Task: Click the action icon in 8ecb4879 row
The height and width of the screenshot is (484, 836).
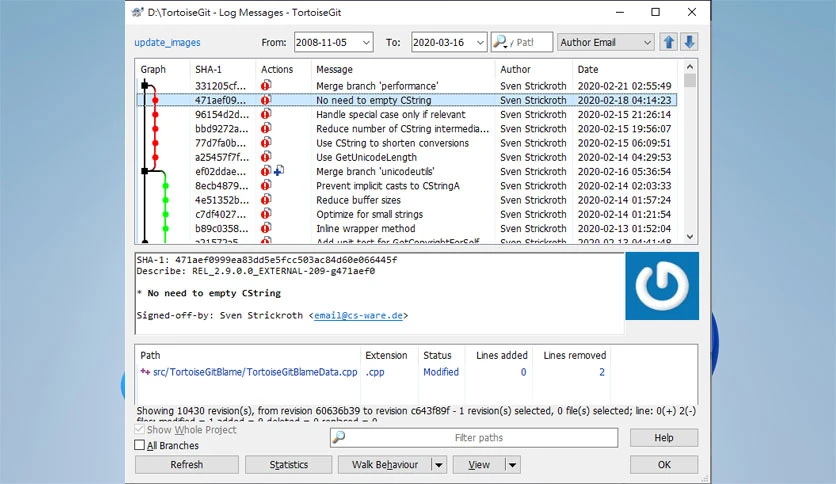Action: pos(266,185)
